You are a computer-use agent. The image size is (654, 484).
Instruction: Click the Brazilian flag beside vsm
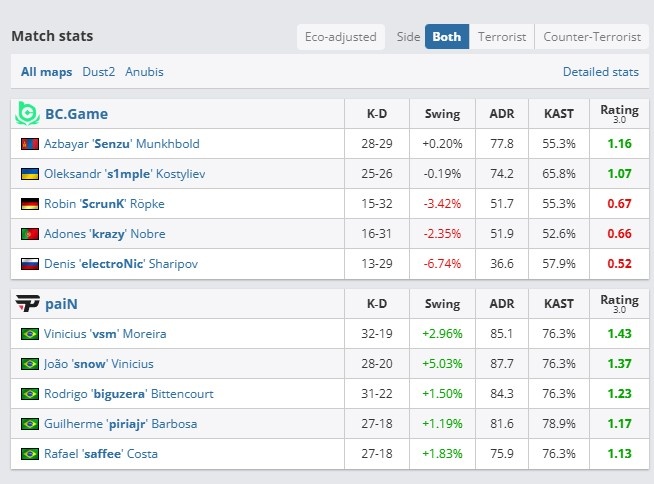(x=30, y=334)
